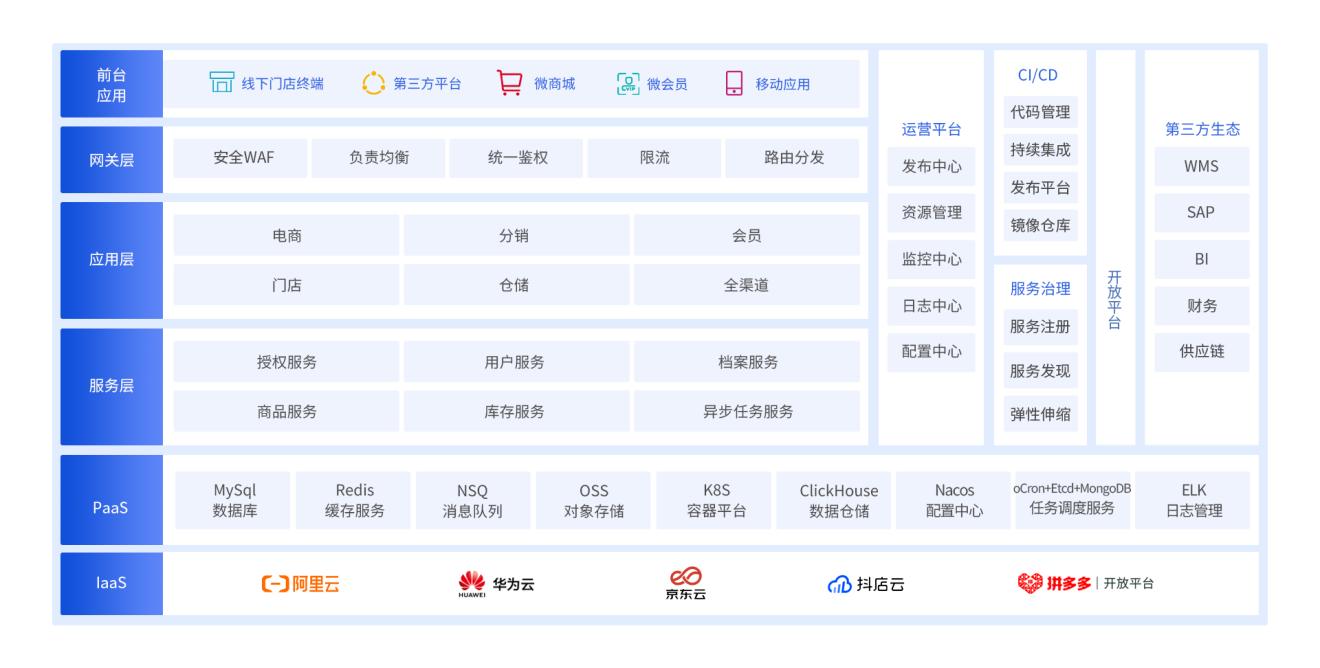
Task: Click the 线下门店终端 store terminal icon
Action: (220, 83)
